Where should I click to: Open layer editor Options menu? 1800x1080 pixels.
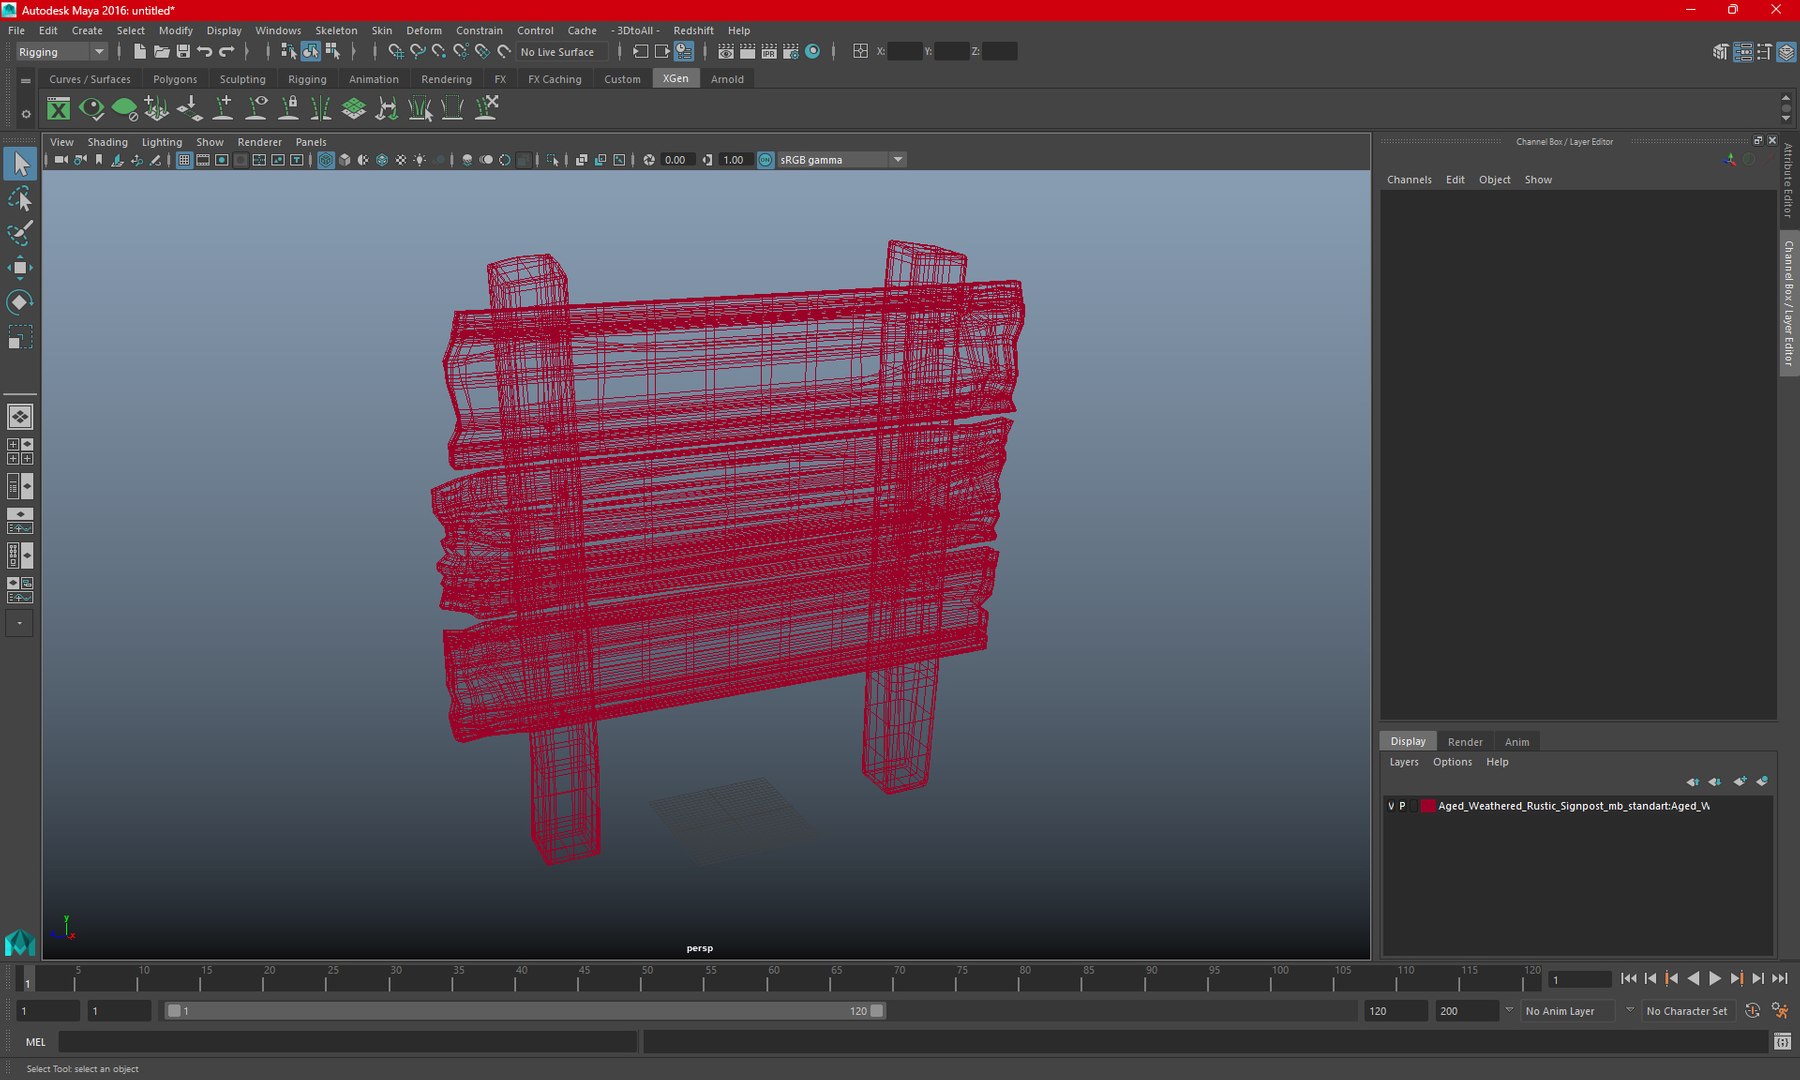pos(1452,762)
